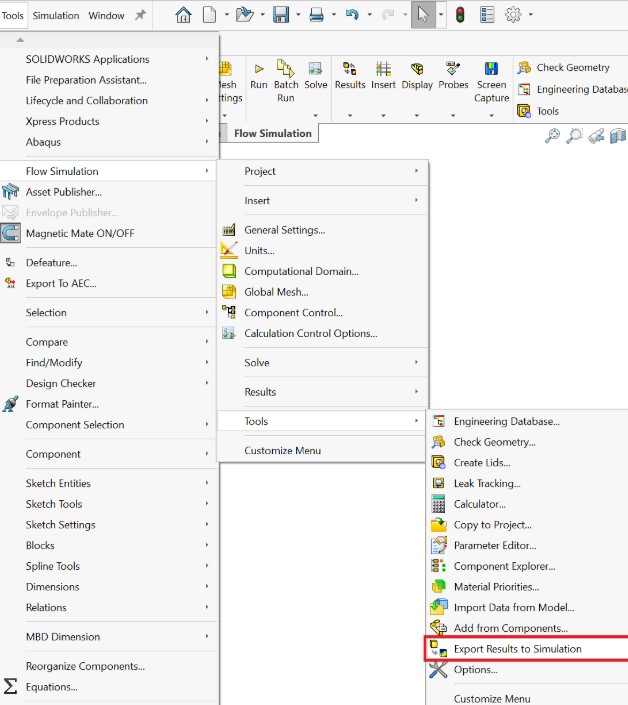Viewport: 628px width, 705px height.
Task: Click the Home icon in the top toolbar
Action: click(x=183, y=15)
